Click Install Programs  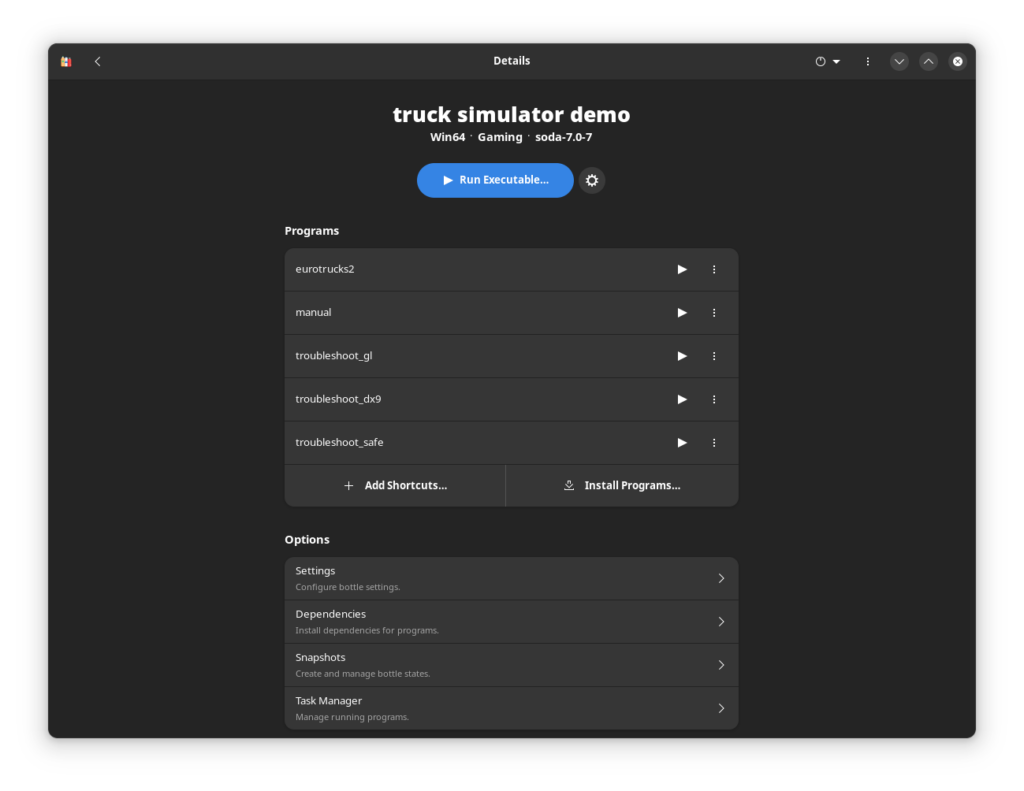coord(621,484)
